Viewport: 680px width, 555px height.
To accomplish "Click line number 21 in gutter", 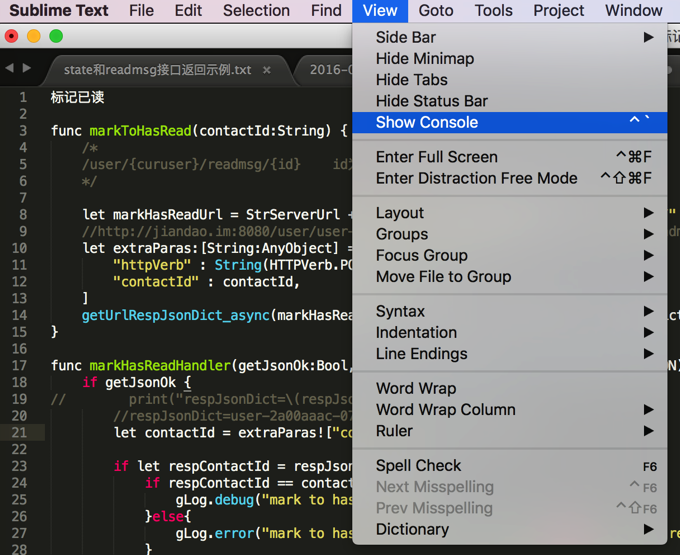I will (x=20, y=432).
